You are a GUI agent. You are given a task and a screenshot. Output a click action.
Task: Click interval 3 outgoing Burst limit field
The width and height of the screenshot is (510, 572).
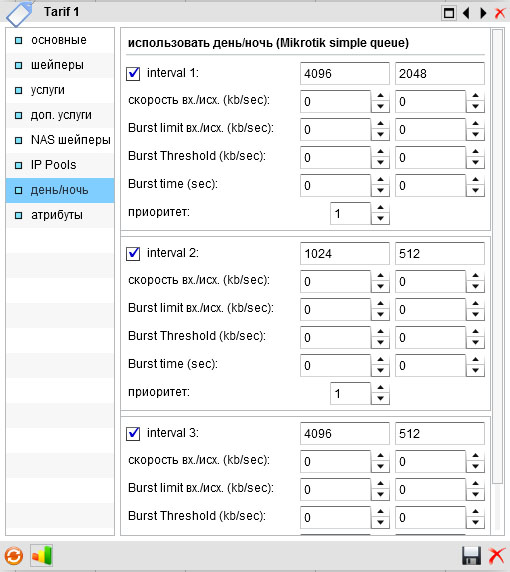pyautogui.click(x=430, y=490)
